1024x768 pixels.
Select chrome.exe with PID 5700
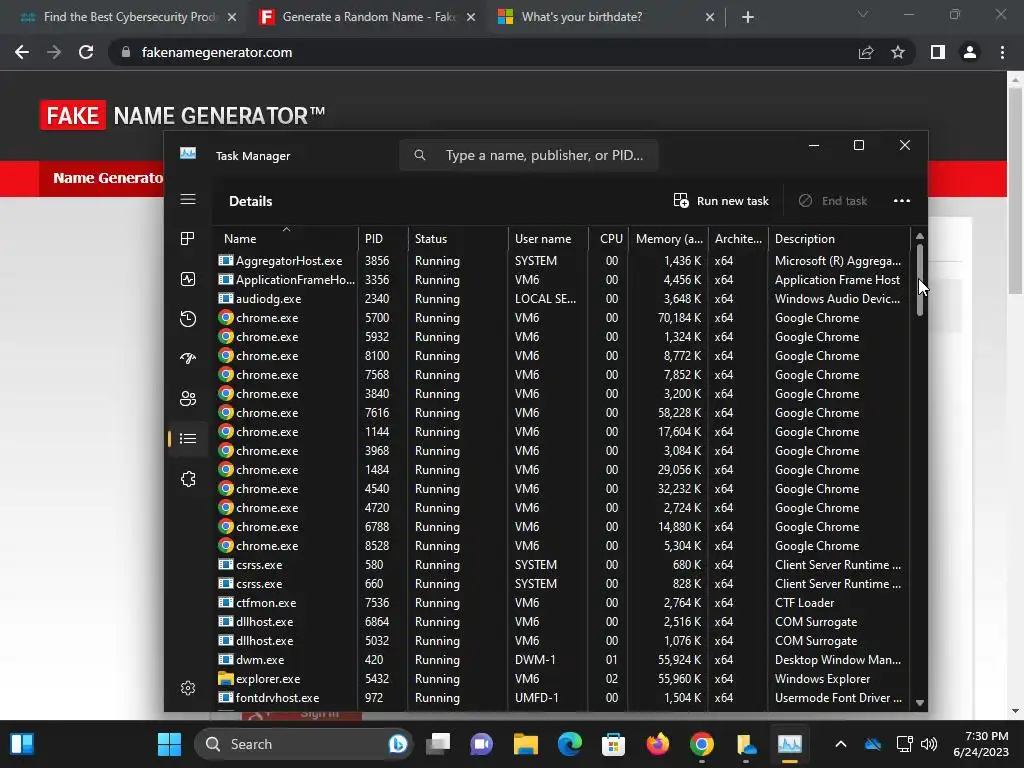[x=562, y=317]
